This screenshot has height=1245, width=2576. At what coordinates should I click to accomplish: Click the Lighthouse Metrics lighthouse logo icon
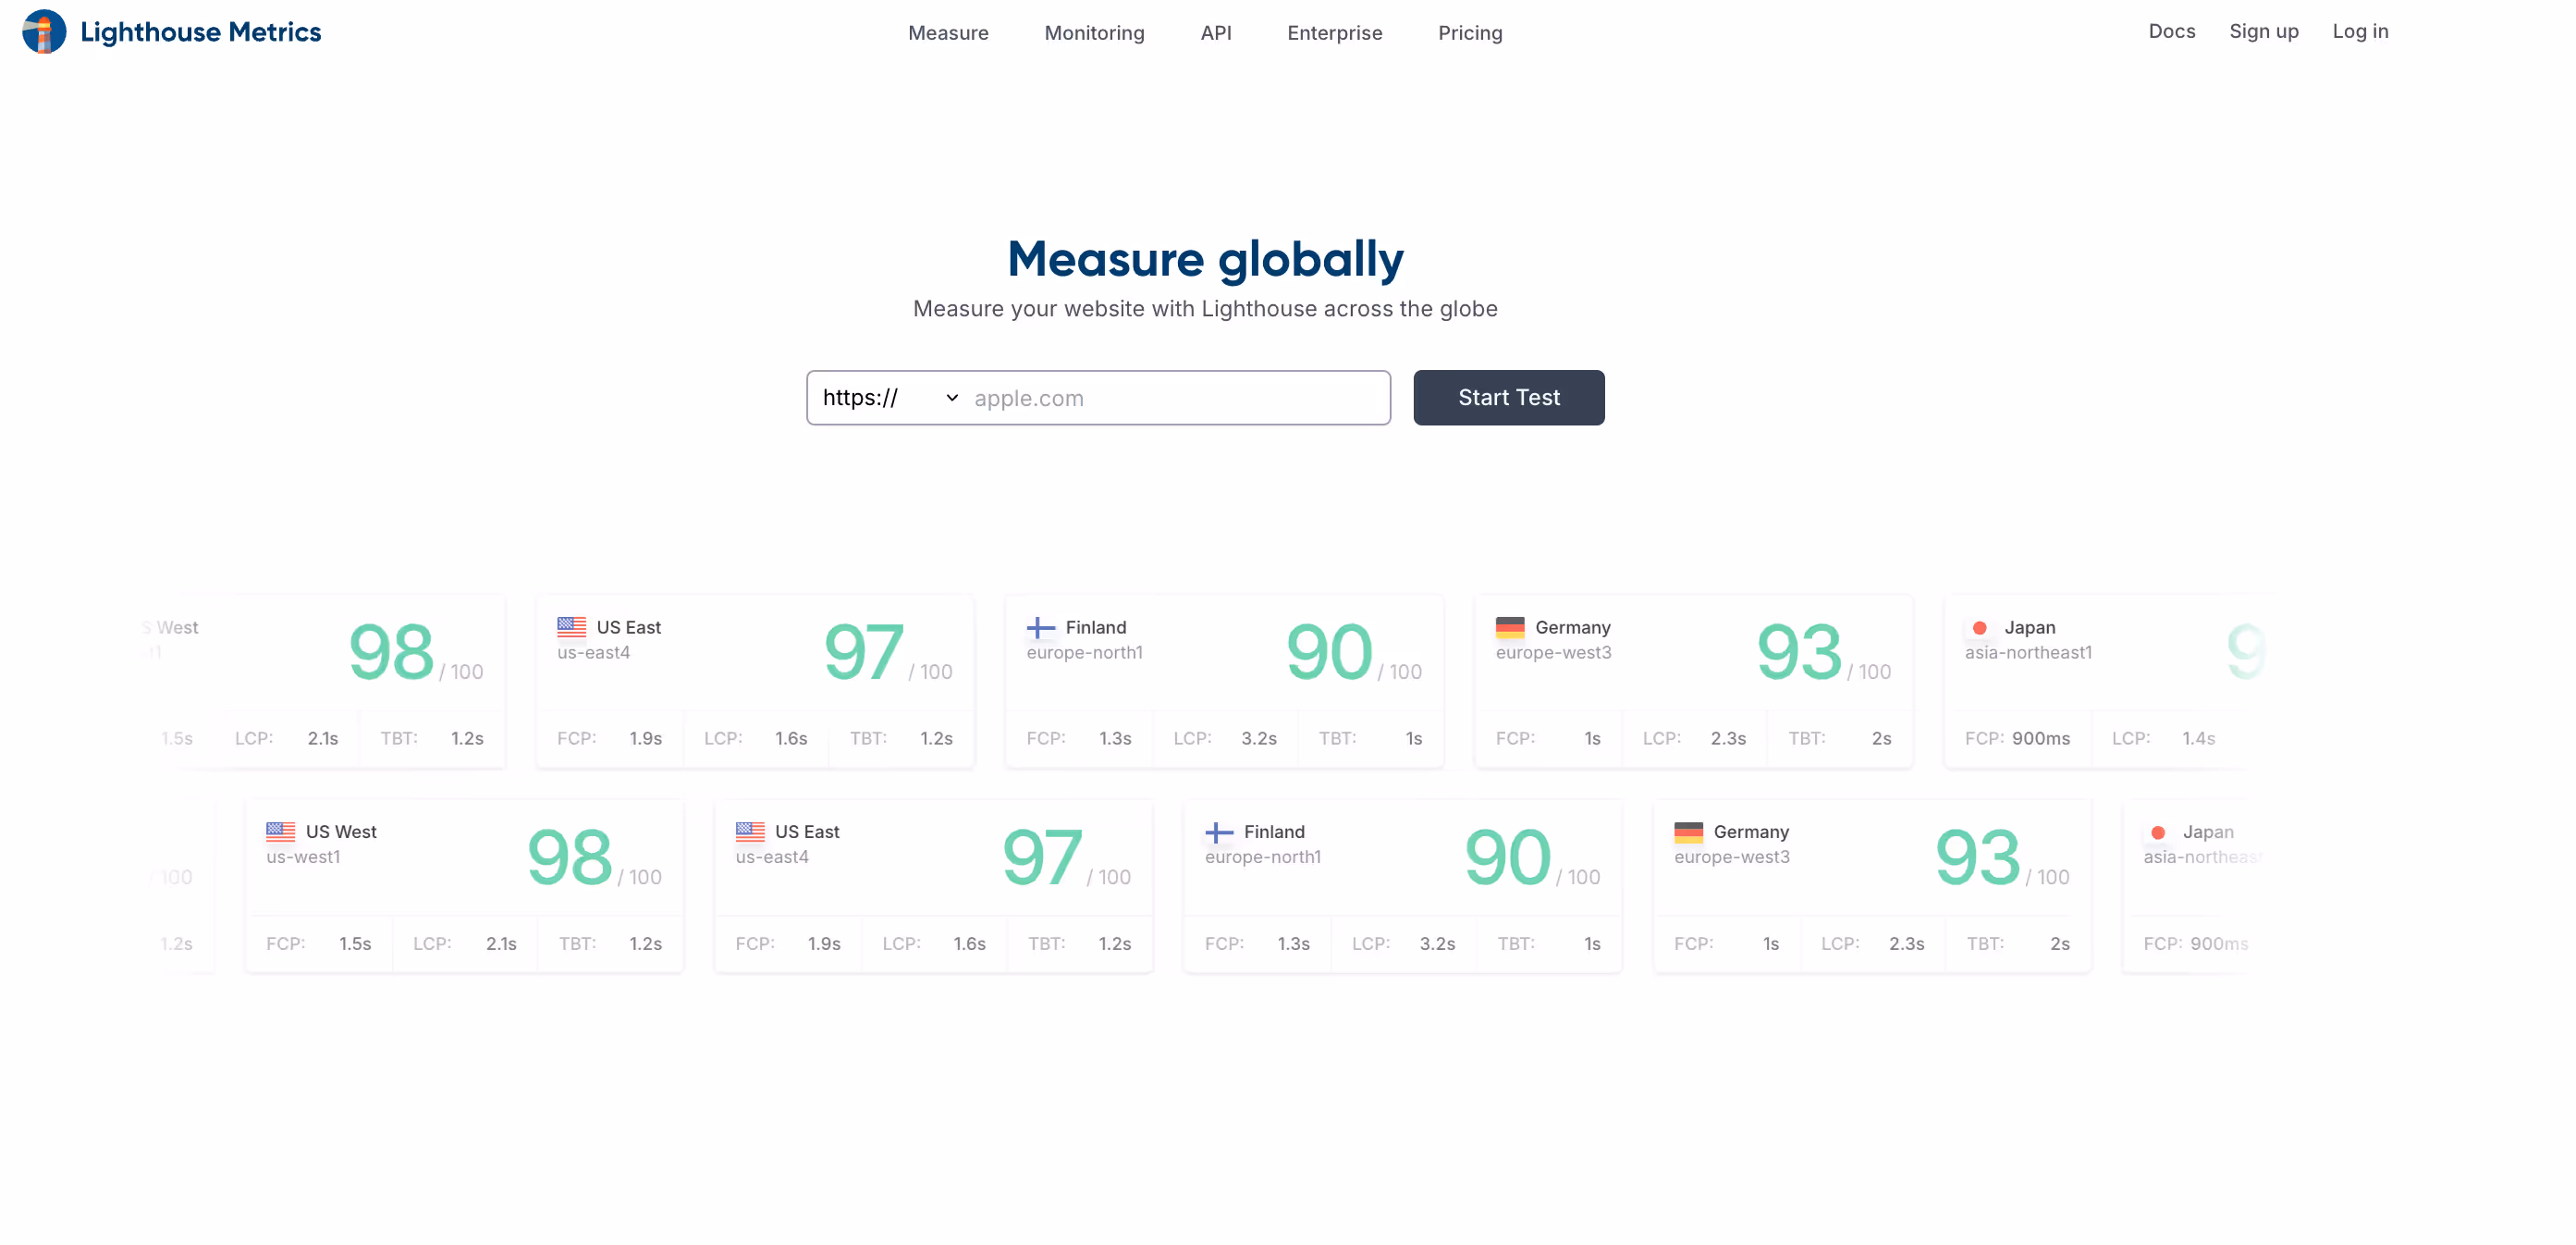[x=44, y=32]
